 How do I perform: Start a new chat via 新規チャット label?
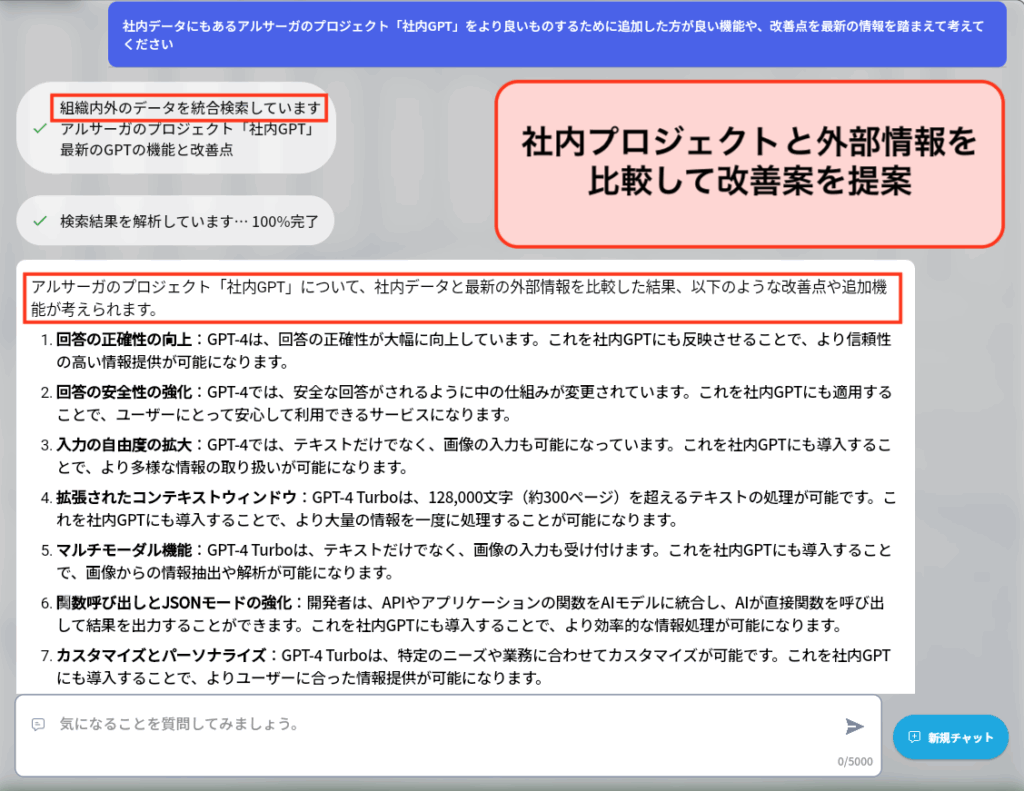click(960, 738)
